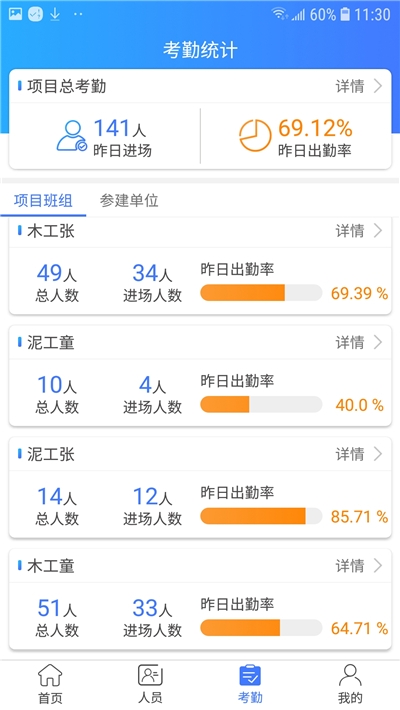Switch to the 参建单位 tab

[129, 201]
